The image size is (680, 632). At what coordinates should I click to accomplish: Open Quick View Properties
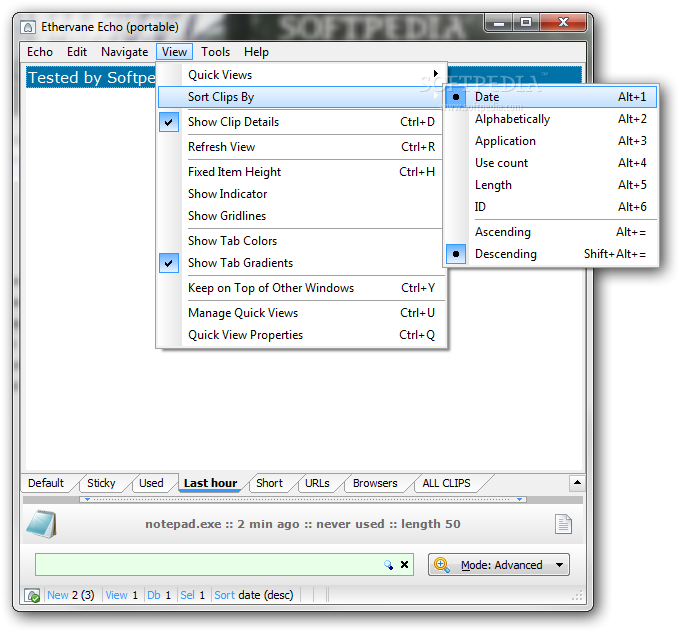300,335
